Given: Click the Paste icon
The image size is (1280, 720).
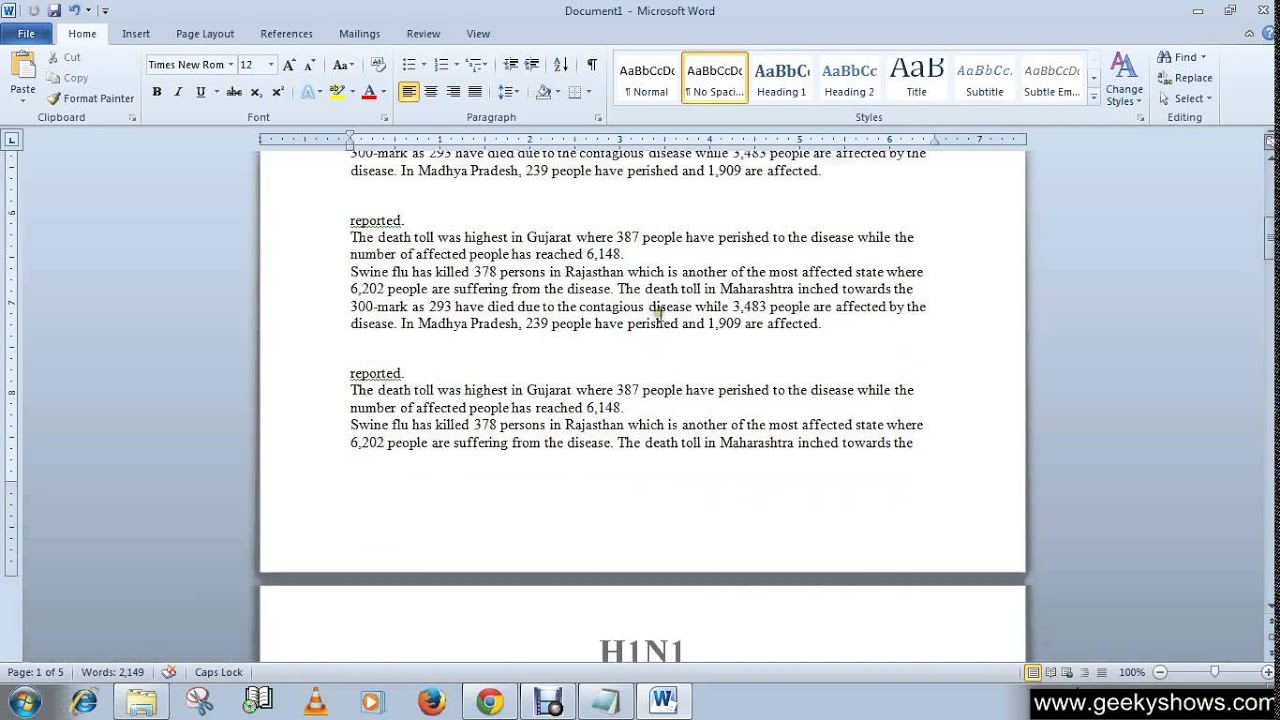Looking at the screenshot, I should point(22,66).
